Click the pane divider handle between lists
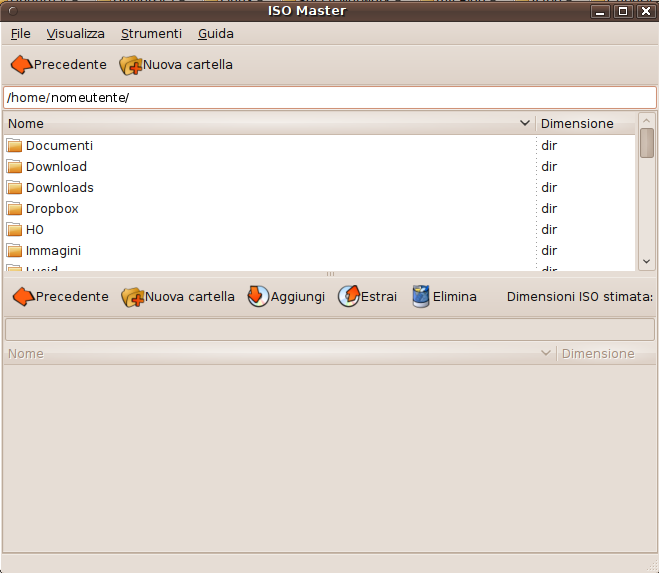Viewport: 659px width, 573px height. (x=330, y=274)
